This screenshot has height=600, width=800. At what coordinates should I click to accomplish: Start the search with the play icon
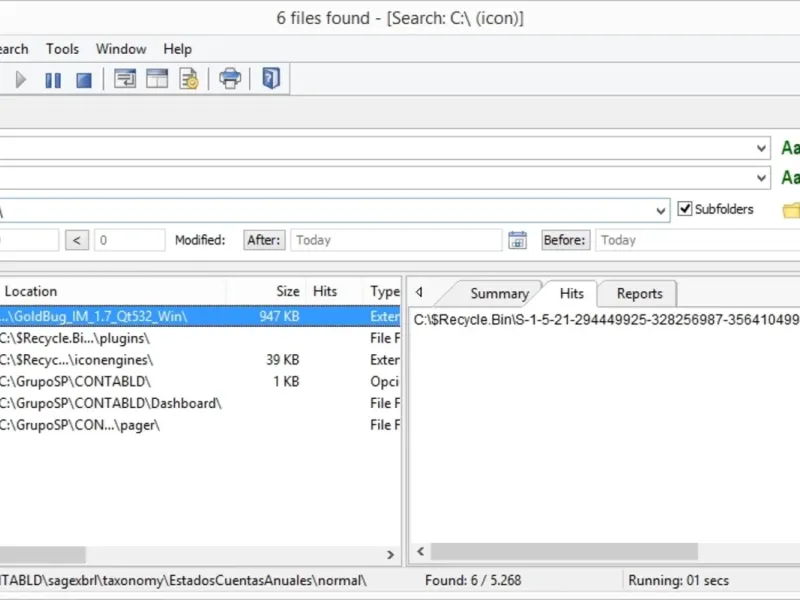pos(20,80)
